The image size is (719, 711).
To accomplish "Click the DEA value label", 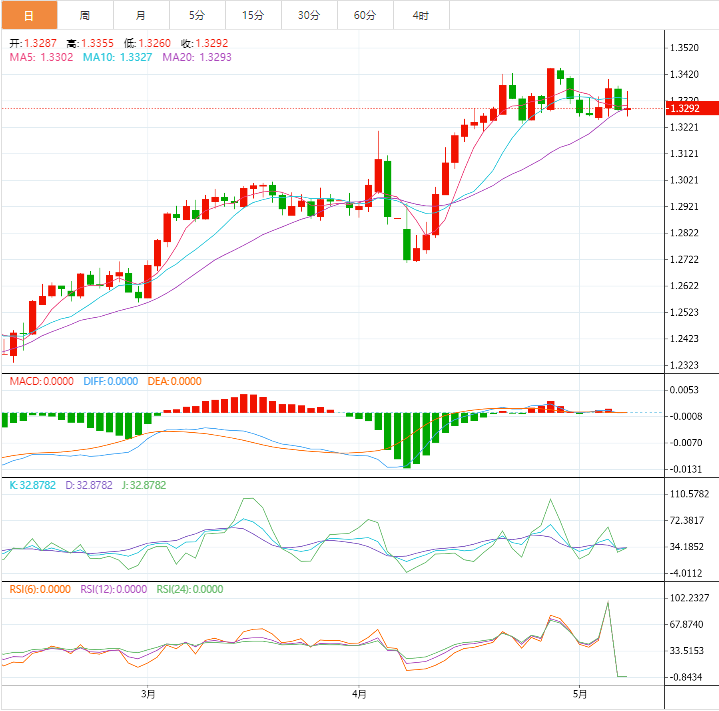I will [174, 381].
